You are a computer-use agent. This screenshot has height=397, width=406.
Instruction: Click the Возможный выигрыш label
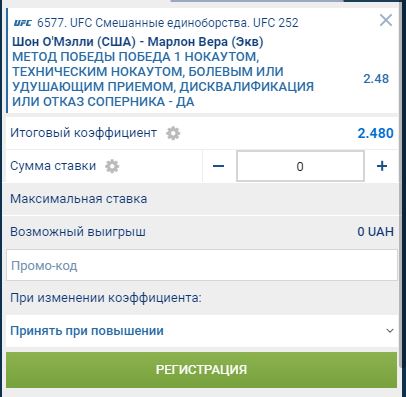(78, 232)
